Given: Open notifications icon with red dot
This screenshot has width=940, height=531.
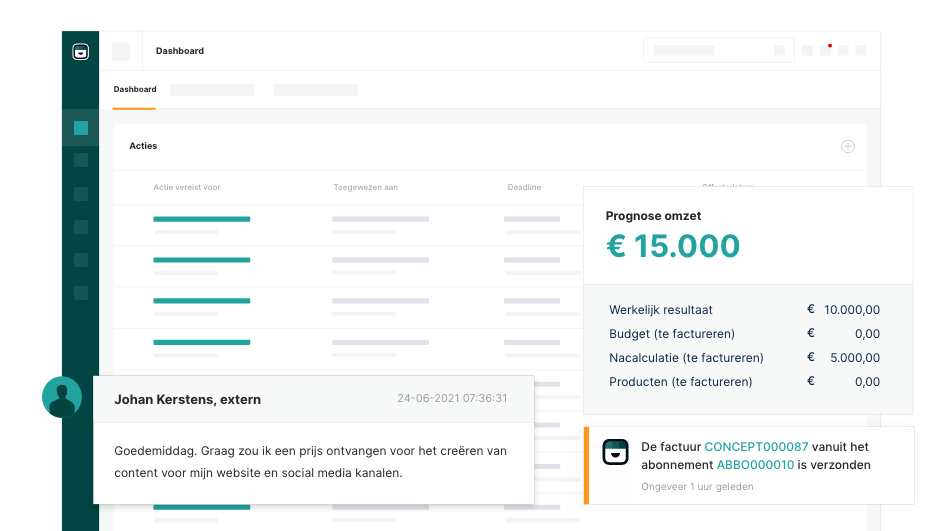Looking at the screenshot, I should tap(825, 50).
